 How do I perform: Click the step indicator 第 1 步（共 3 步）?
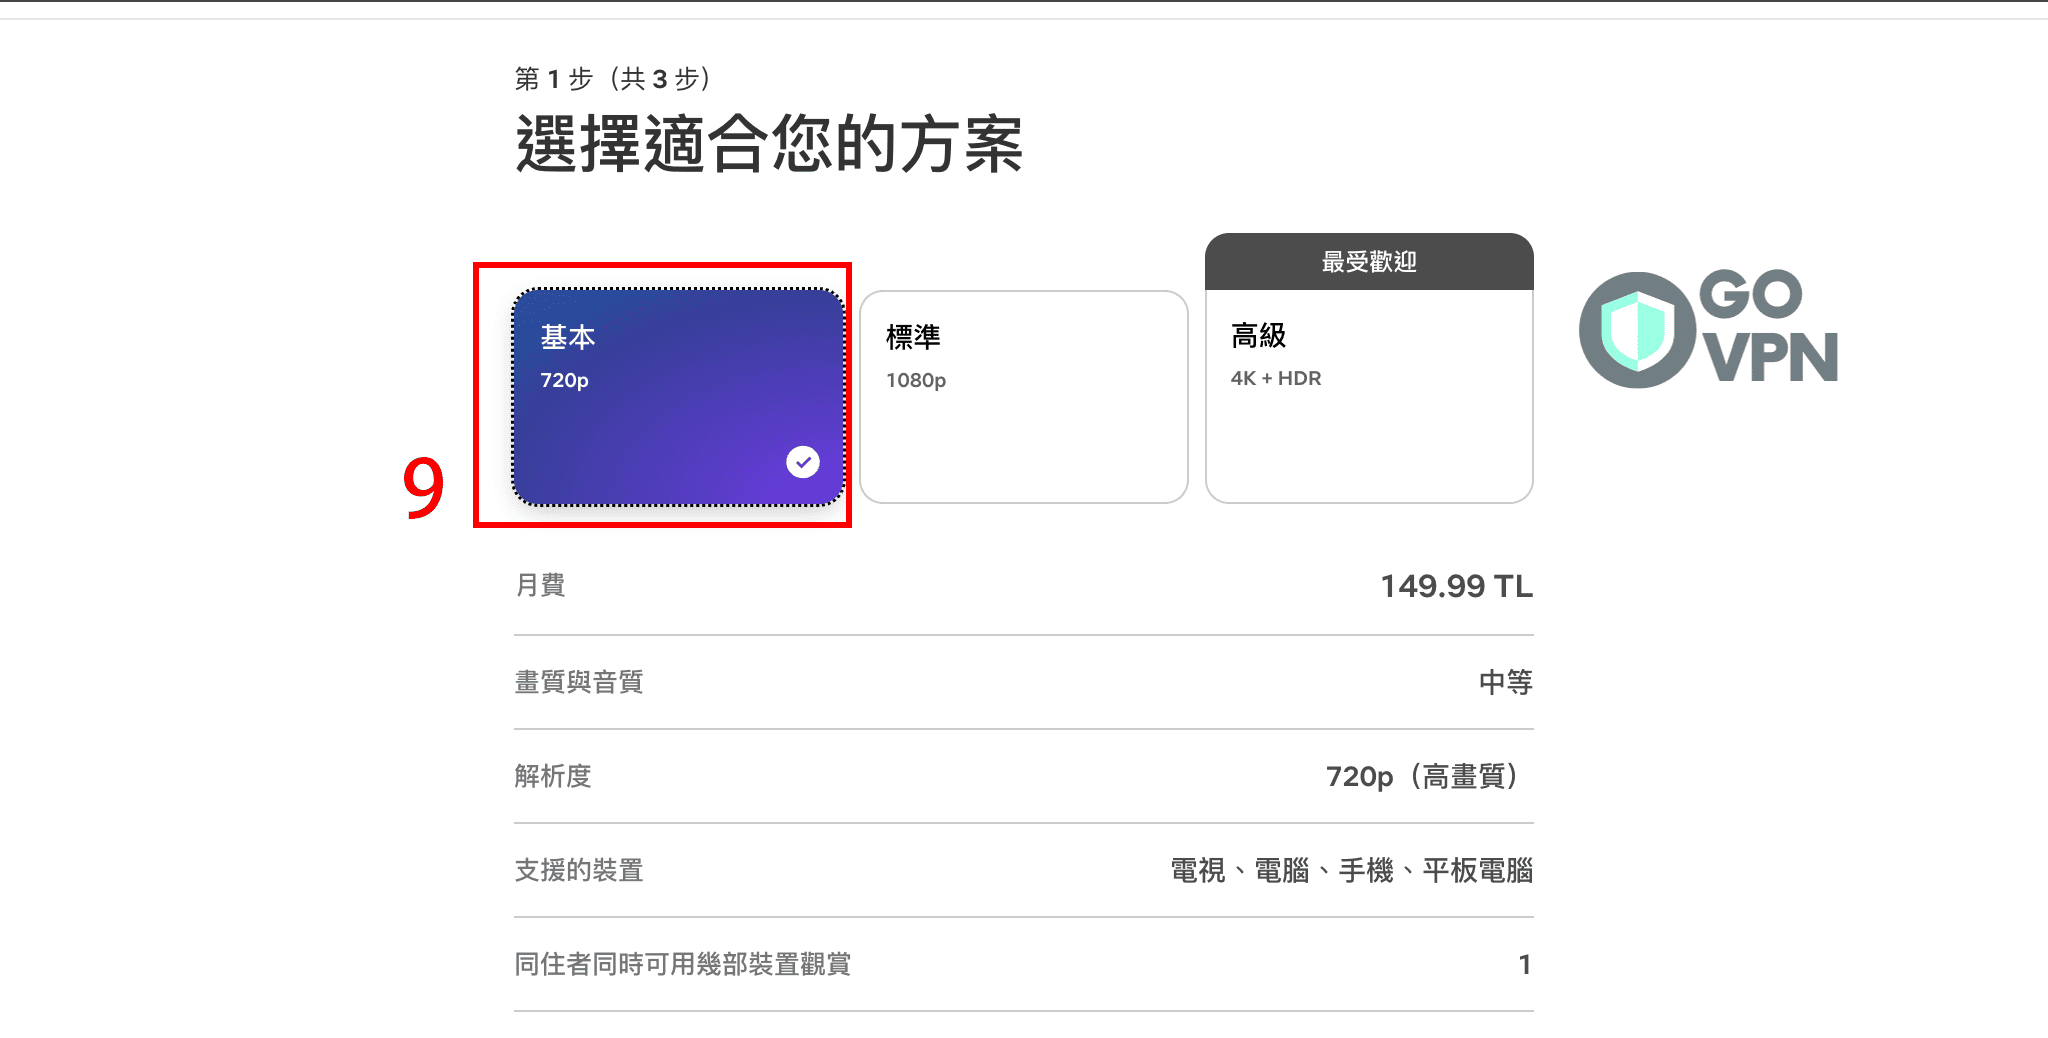613,79
